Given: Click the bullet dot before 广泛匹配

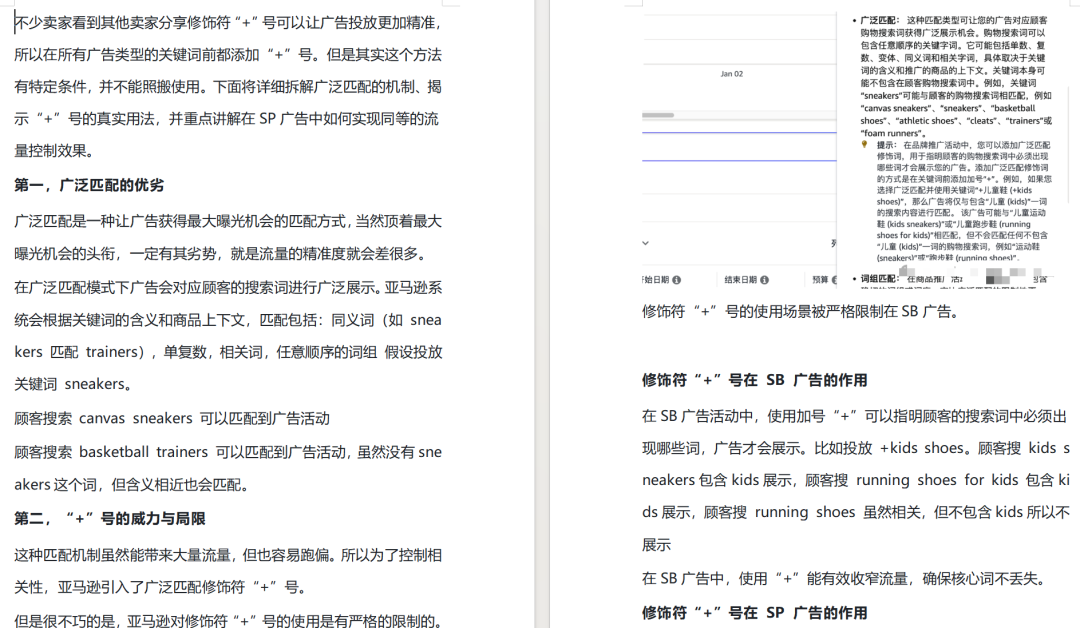Looking at the screenshot, I should pyautogui.click(x=852, y=20).
